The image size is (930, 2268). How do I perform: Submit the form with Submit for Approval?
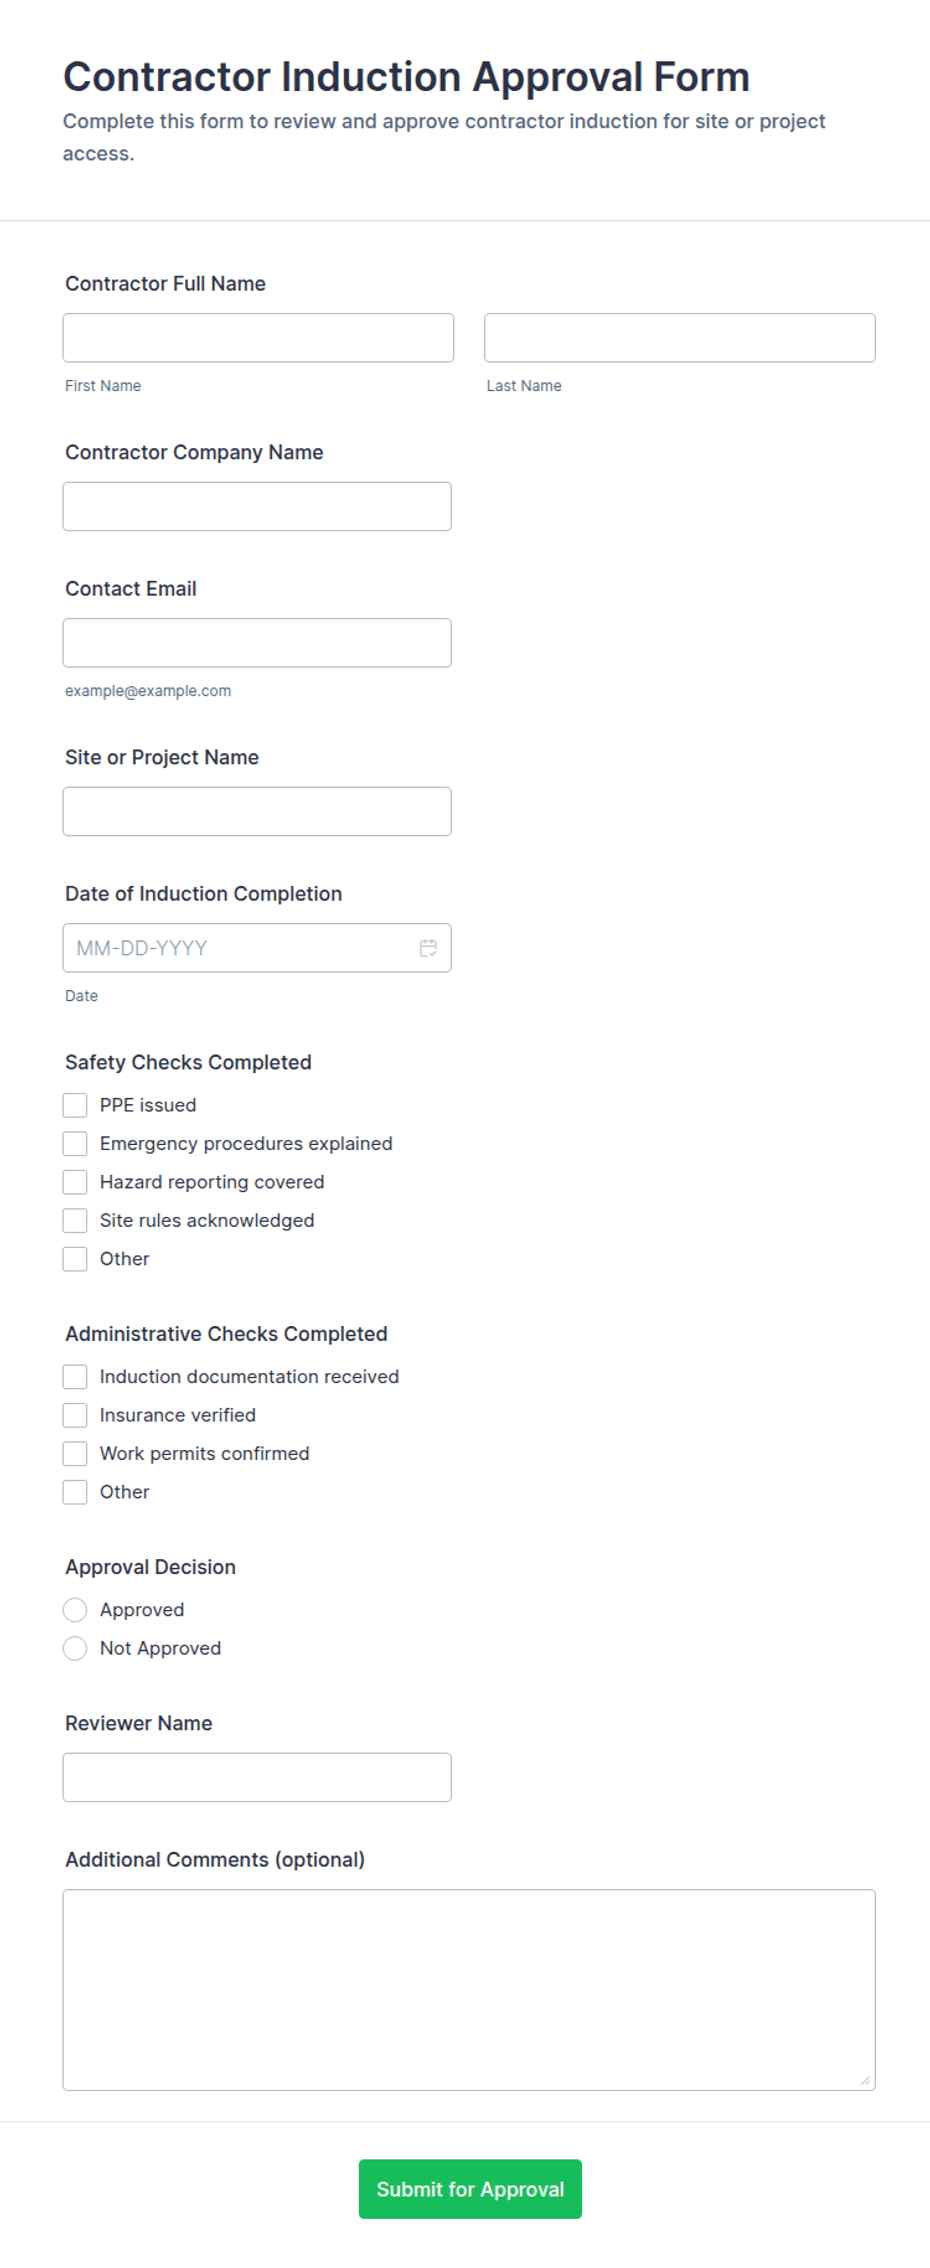click(470, 2189)
